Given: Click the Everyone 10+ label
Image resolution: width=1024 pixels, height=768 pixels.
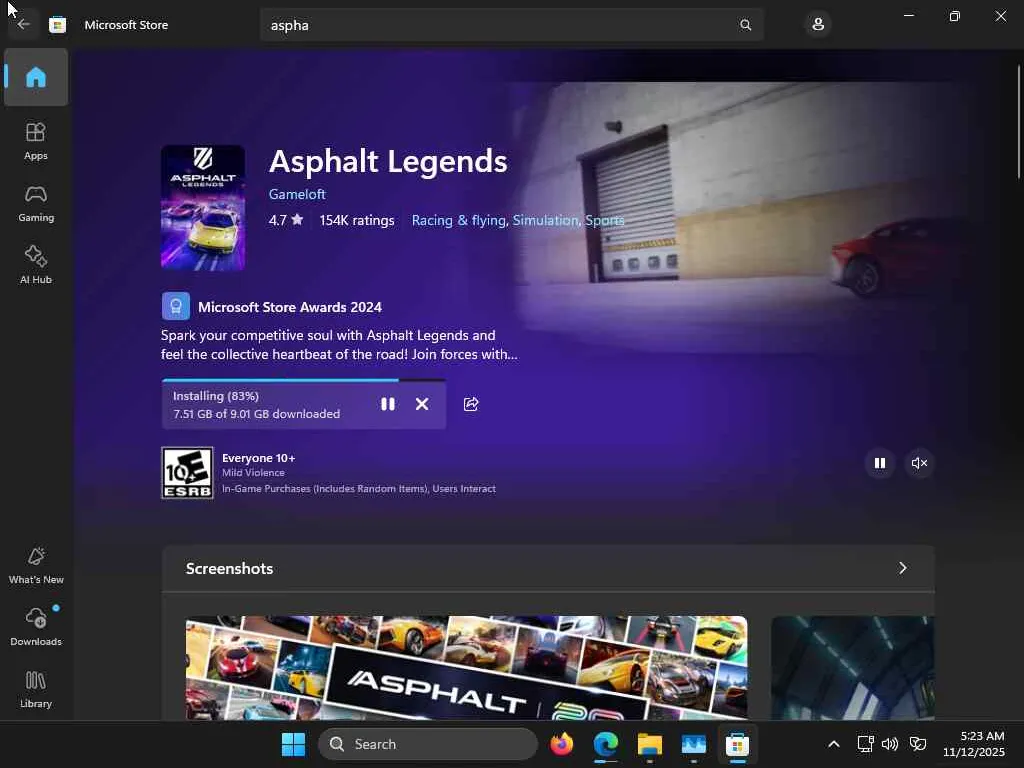Looking at the screenshot, I should 259,458.
